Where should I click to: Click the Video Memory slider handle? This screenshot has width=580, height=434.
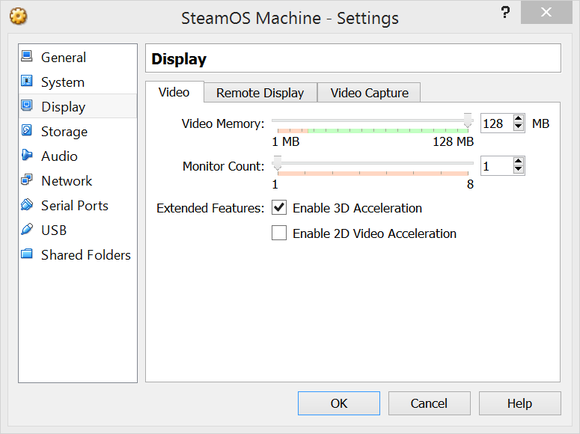468,121
